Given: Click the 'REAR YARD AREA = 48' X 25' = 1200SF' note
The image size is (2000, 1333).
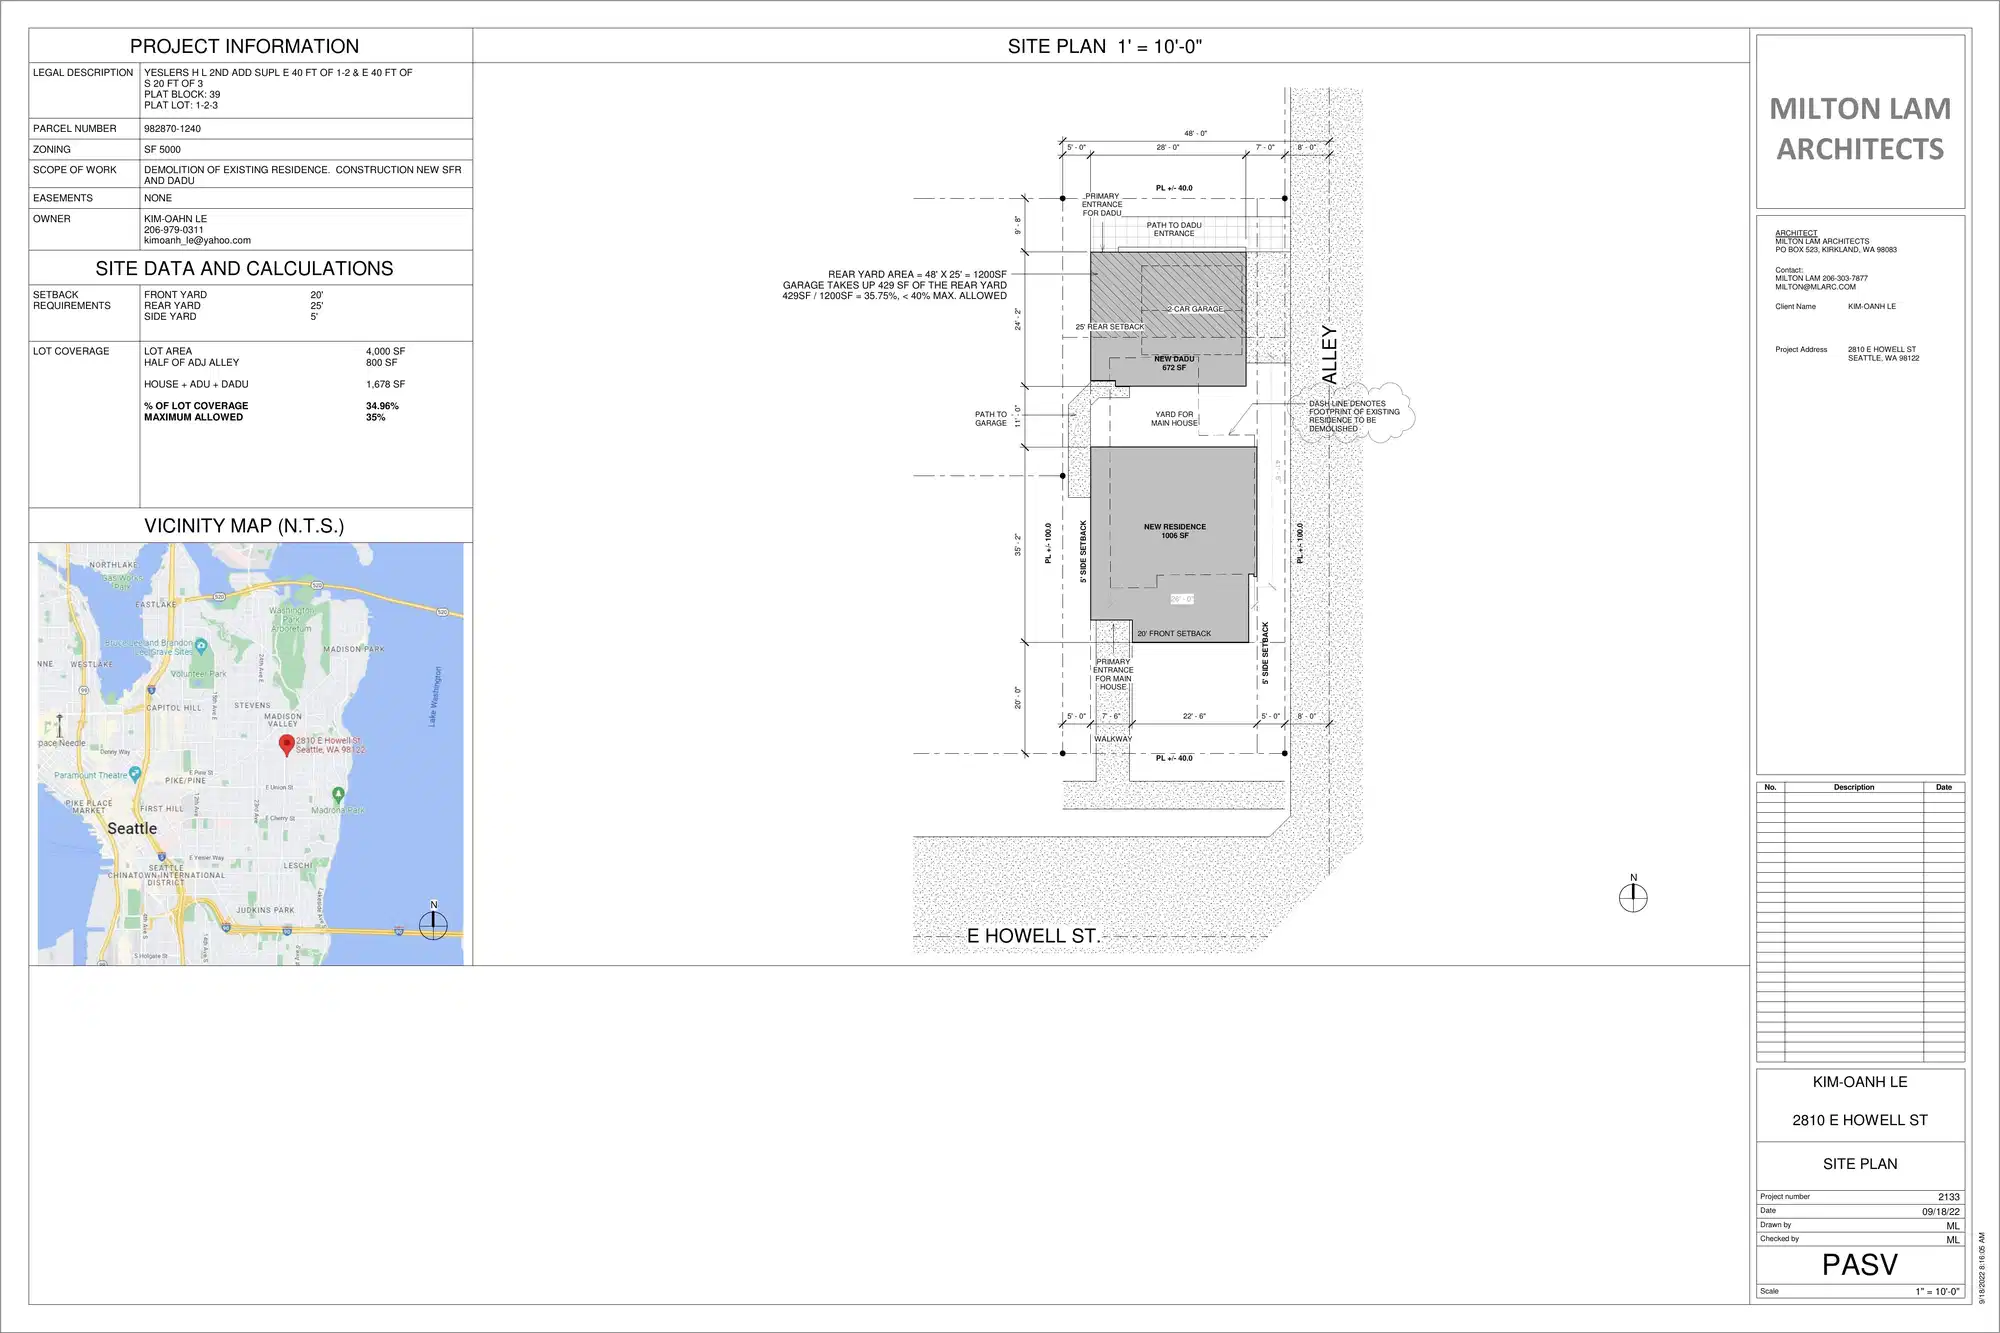Looking at the screenshot, I should point(917,274).
